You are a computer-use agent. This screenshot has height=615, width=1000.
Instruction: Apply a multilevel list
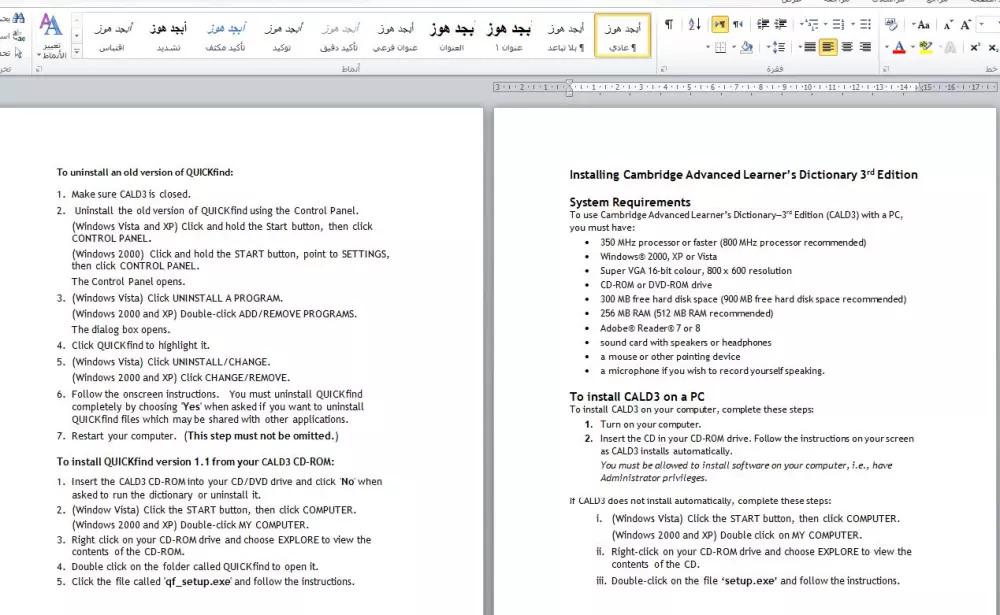pyautogui.click(x=812, y=24)
